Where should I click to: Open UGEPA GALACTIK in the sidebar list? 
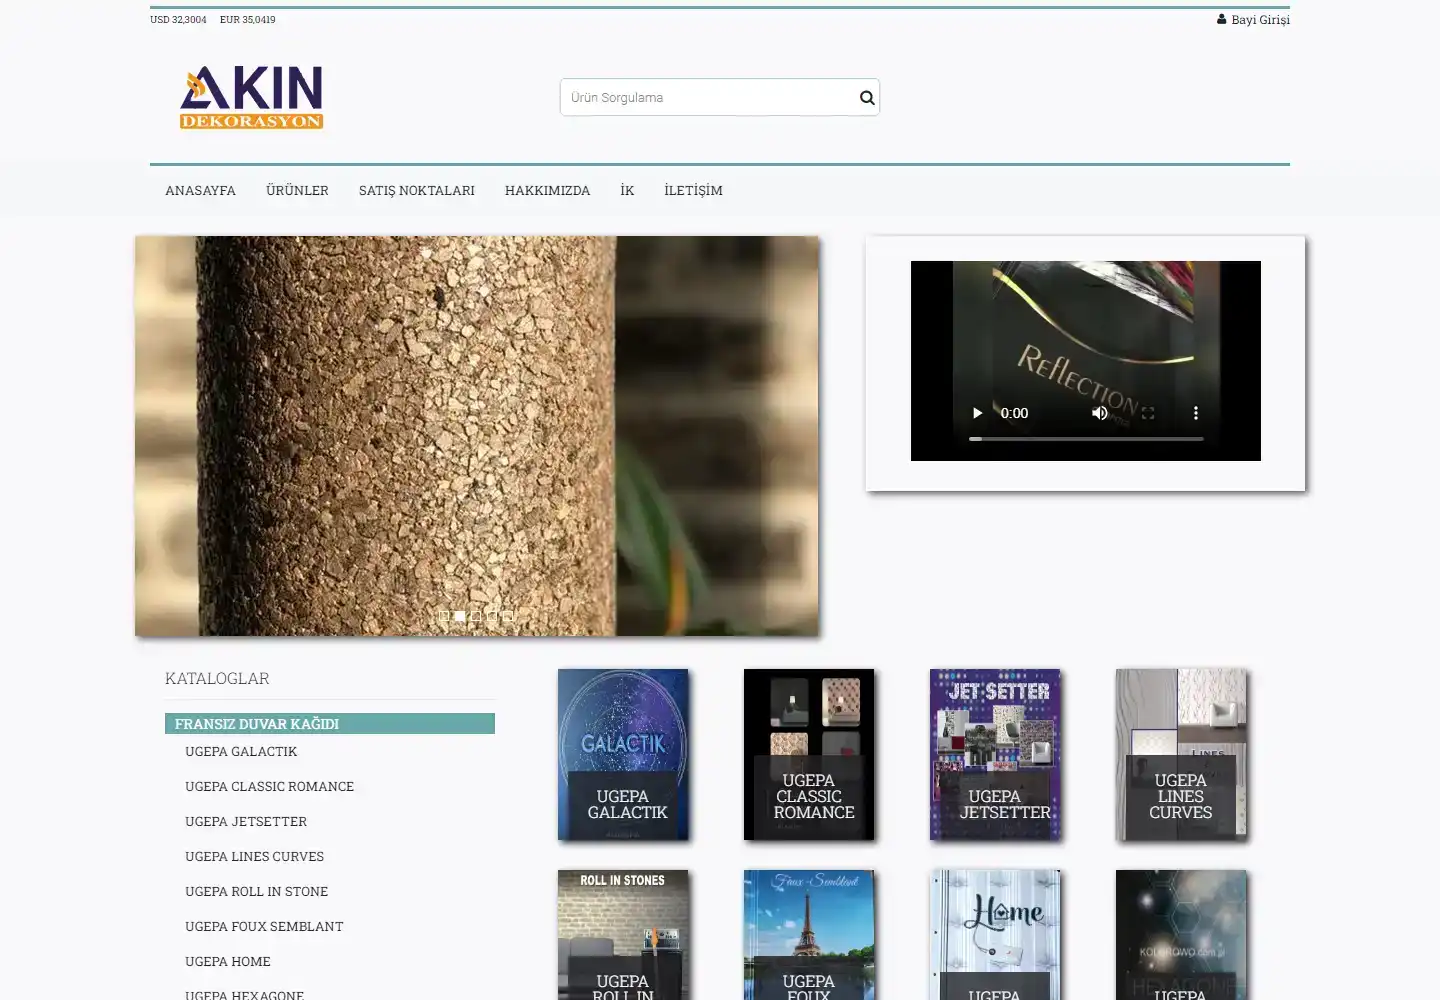tap(241, 752)
